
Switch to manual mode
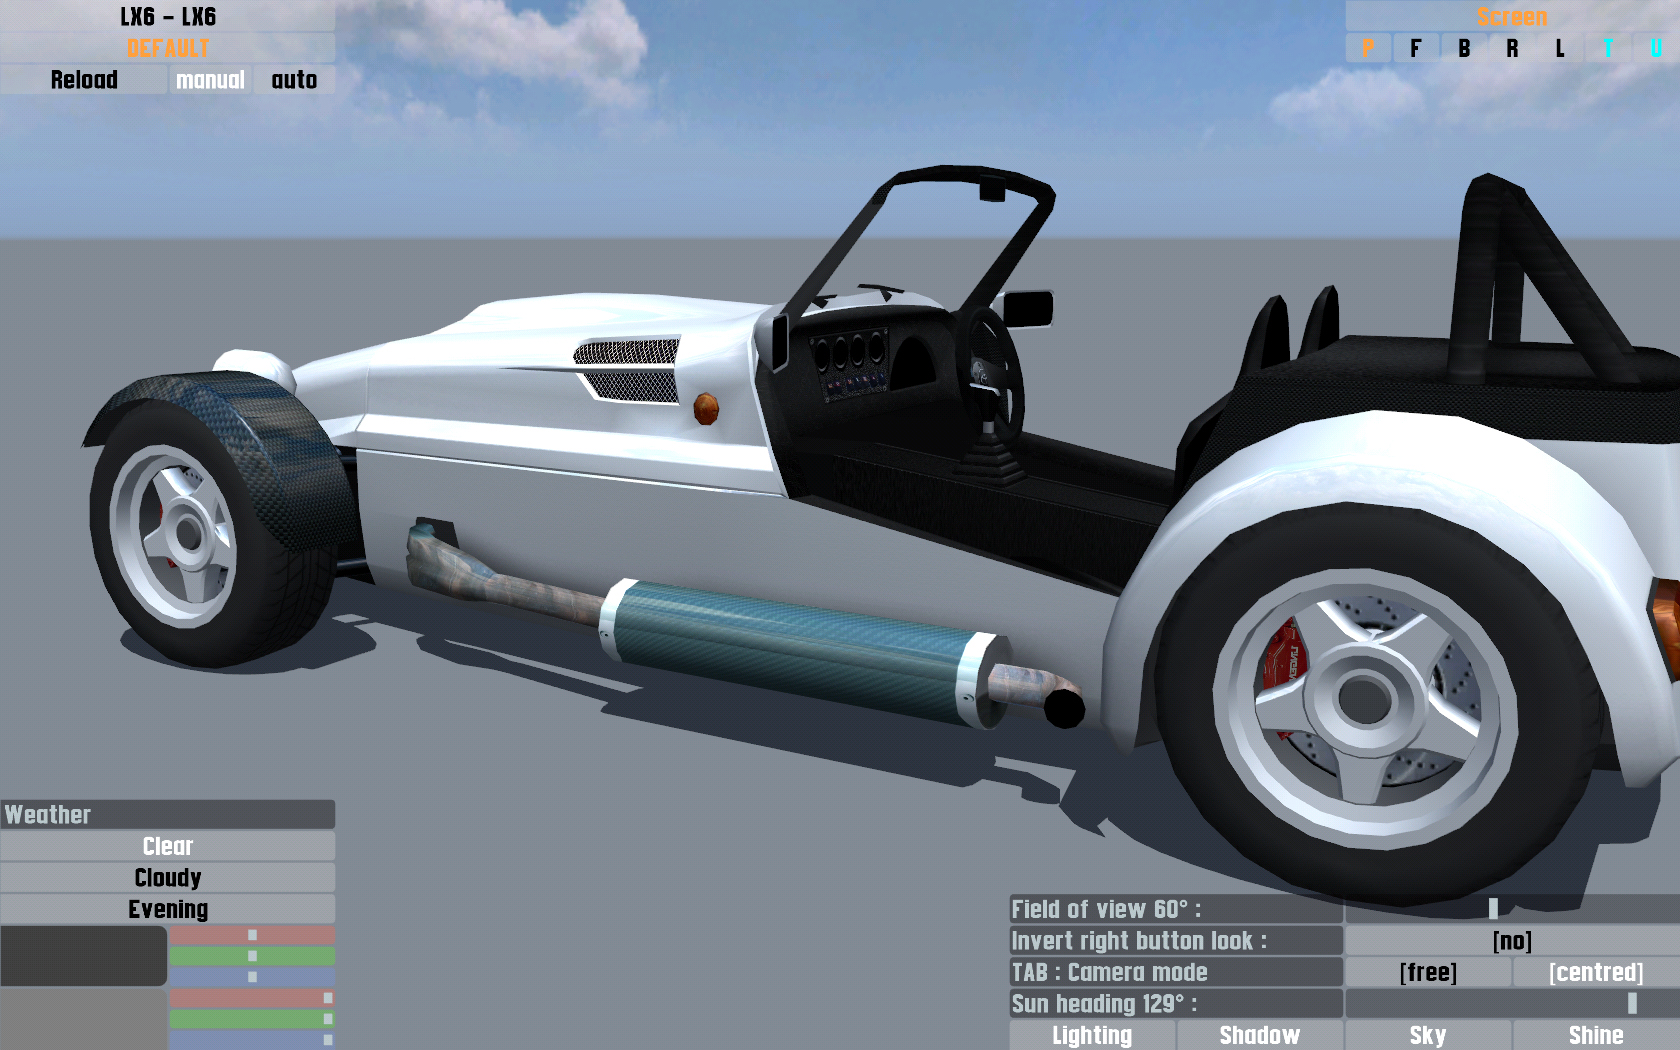click(x=210, y=80)
